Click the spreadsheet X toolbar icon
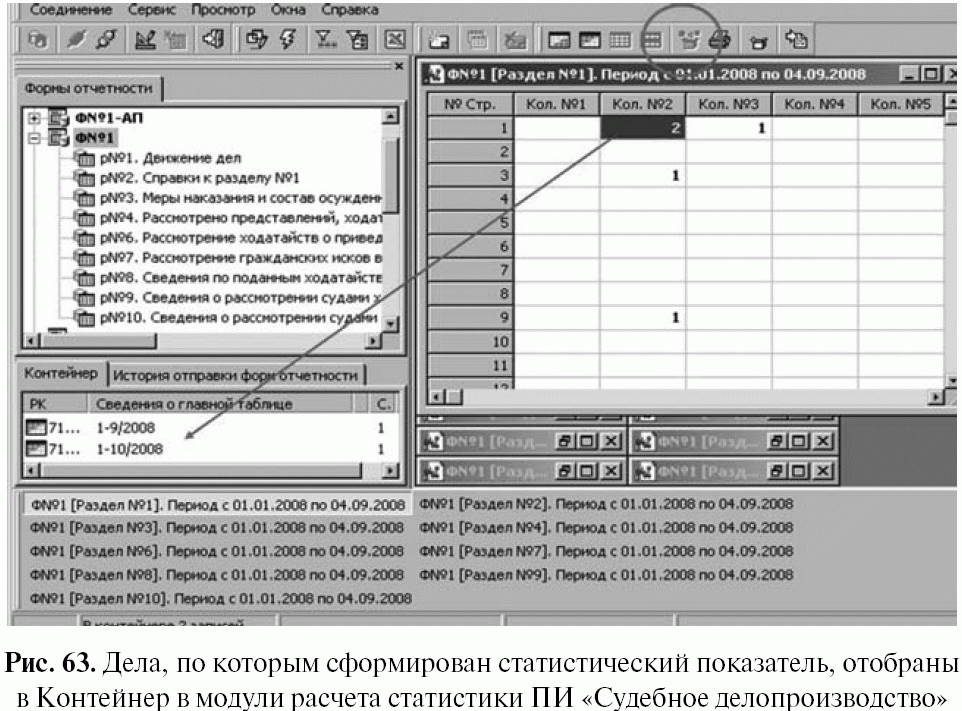Screen dimensions: 962x711 [x=394, y=40]
